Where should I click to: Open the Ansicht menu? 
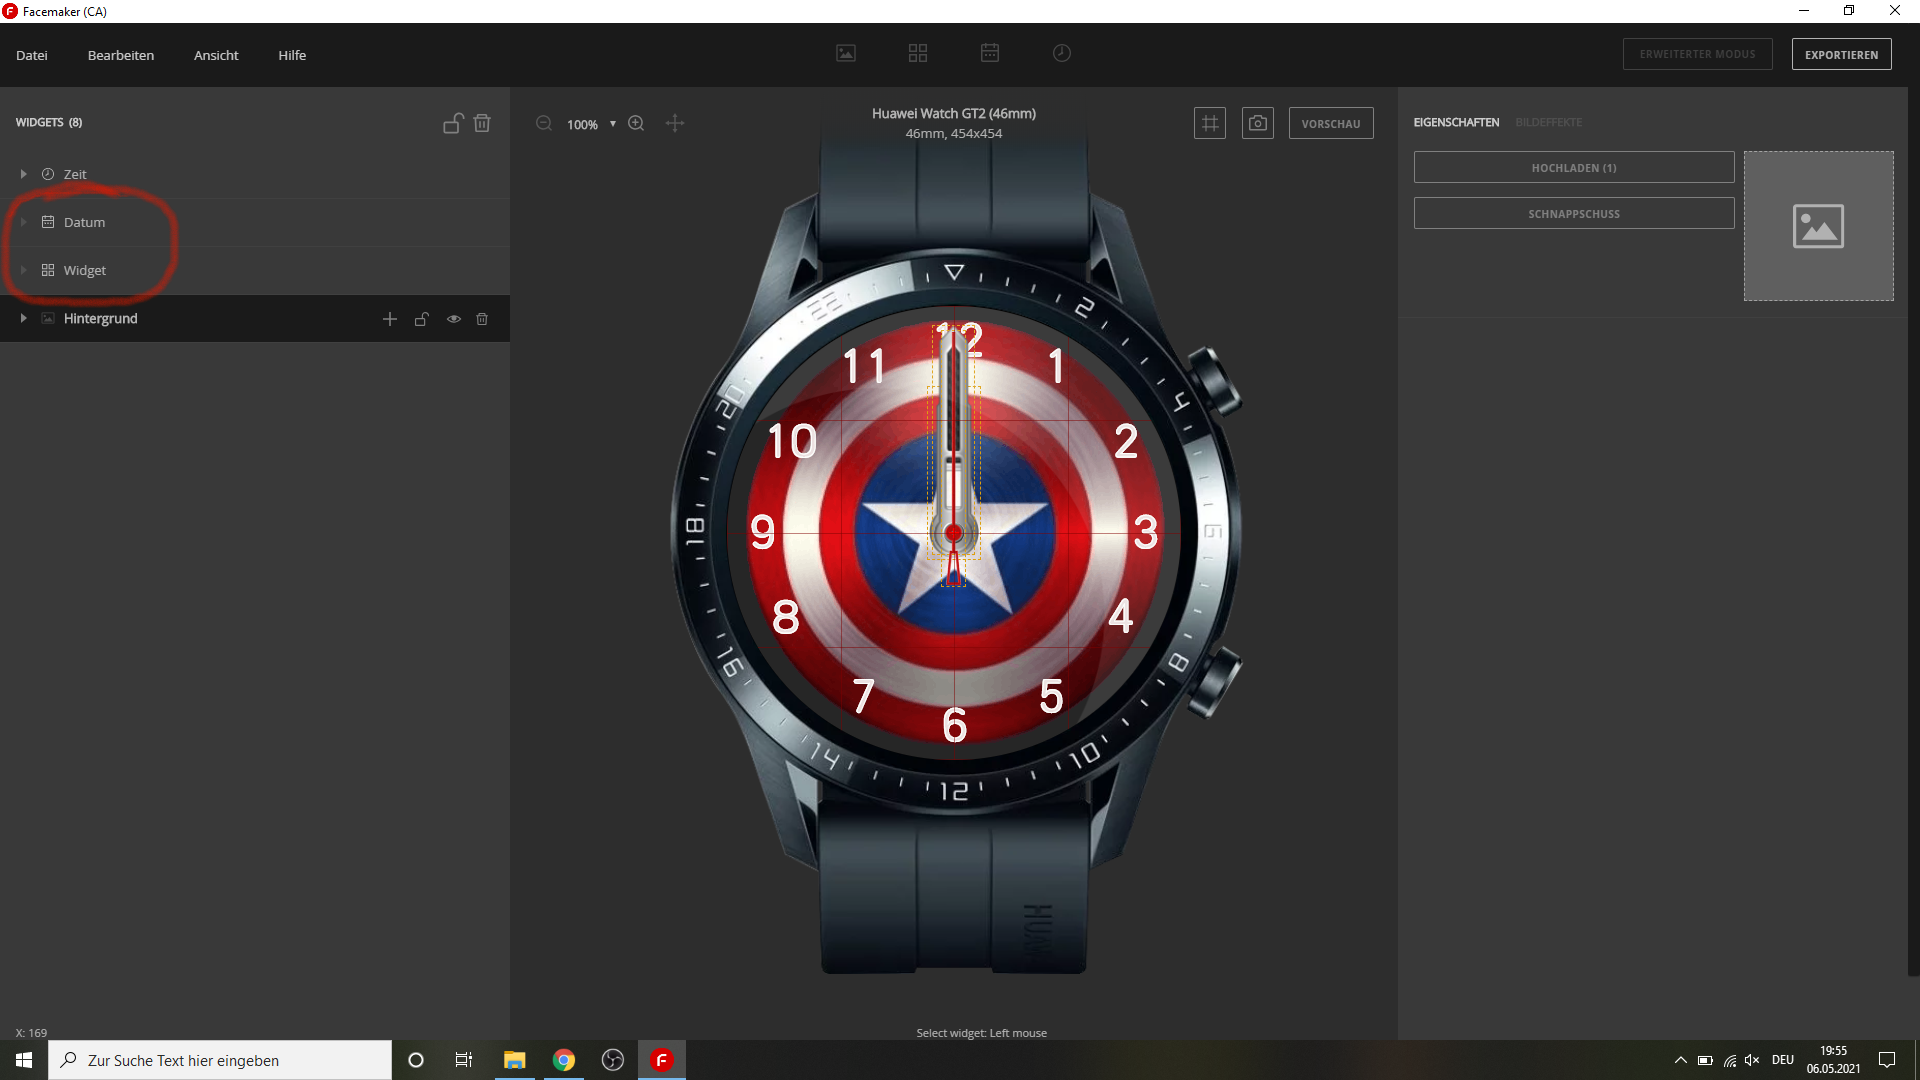point(216,55)
